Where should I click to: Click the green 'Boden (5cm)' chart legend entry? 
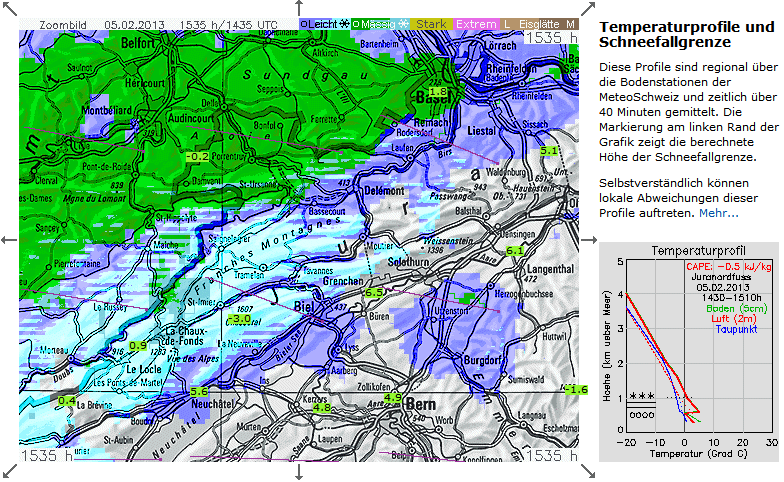point(736,308)
